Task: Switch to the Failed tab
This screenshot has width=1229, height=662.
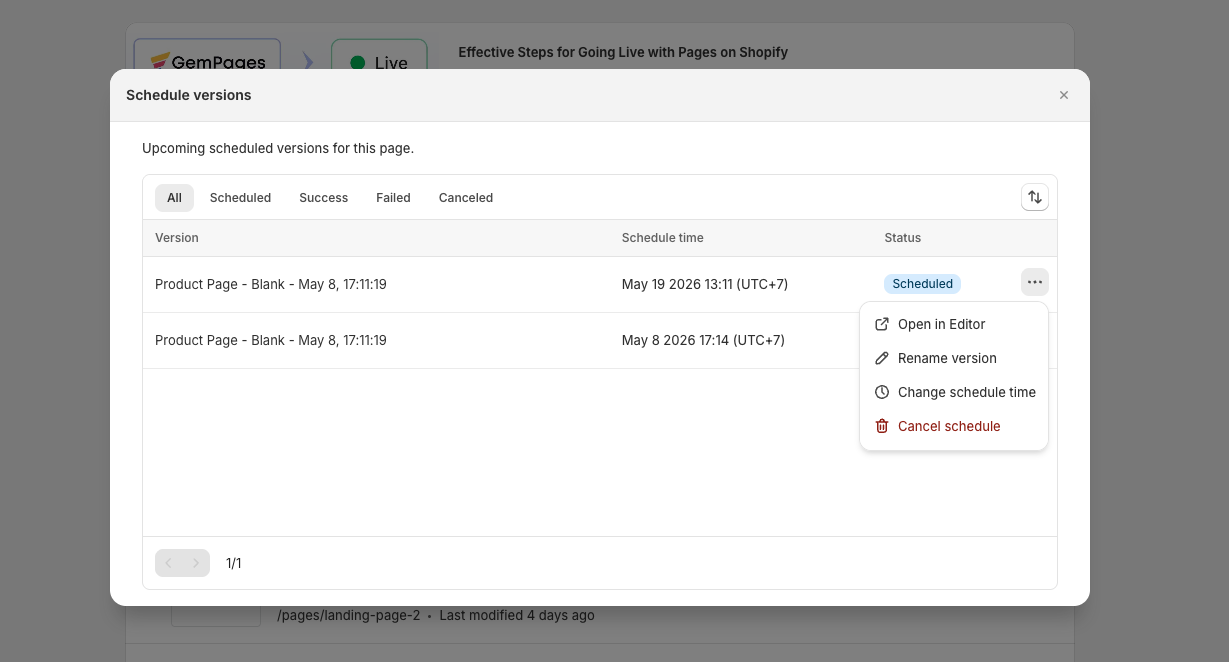Action: 393,198
